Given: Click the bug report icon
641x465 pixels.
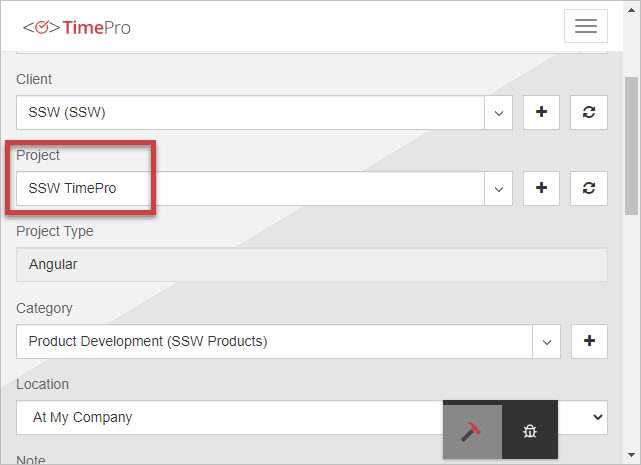Looking at the screenshot, I should pyautogui.click(x=530, y=431).
